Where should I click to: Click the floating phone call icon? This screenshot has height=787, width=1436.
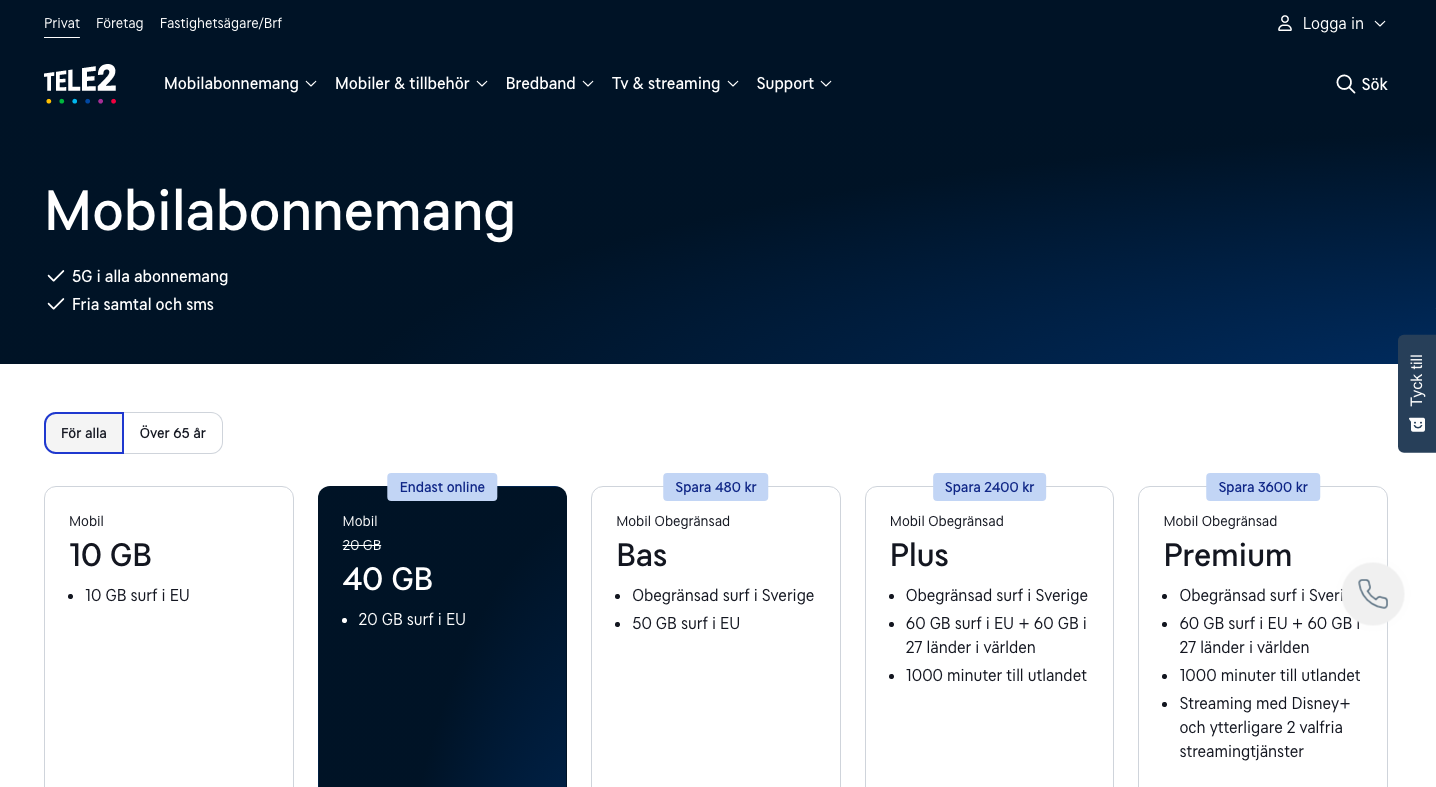(1373, 594)
